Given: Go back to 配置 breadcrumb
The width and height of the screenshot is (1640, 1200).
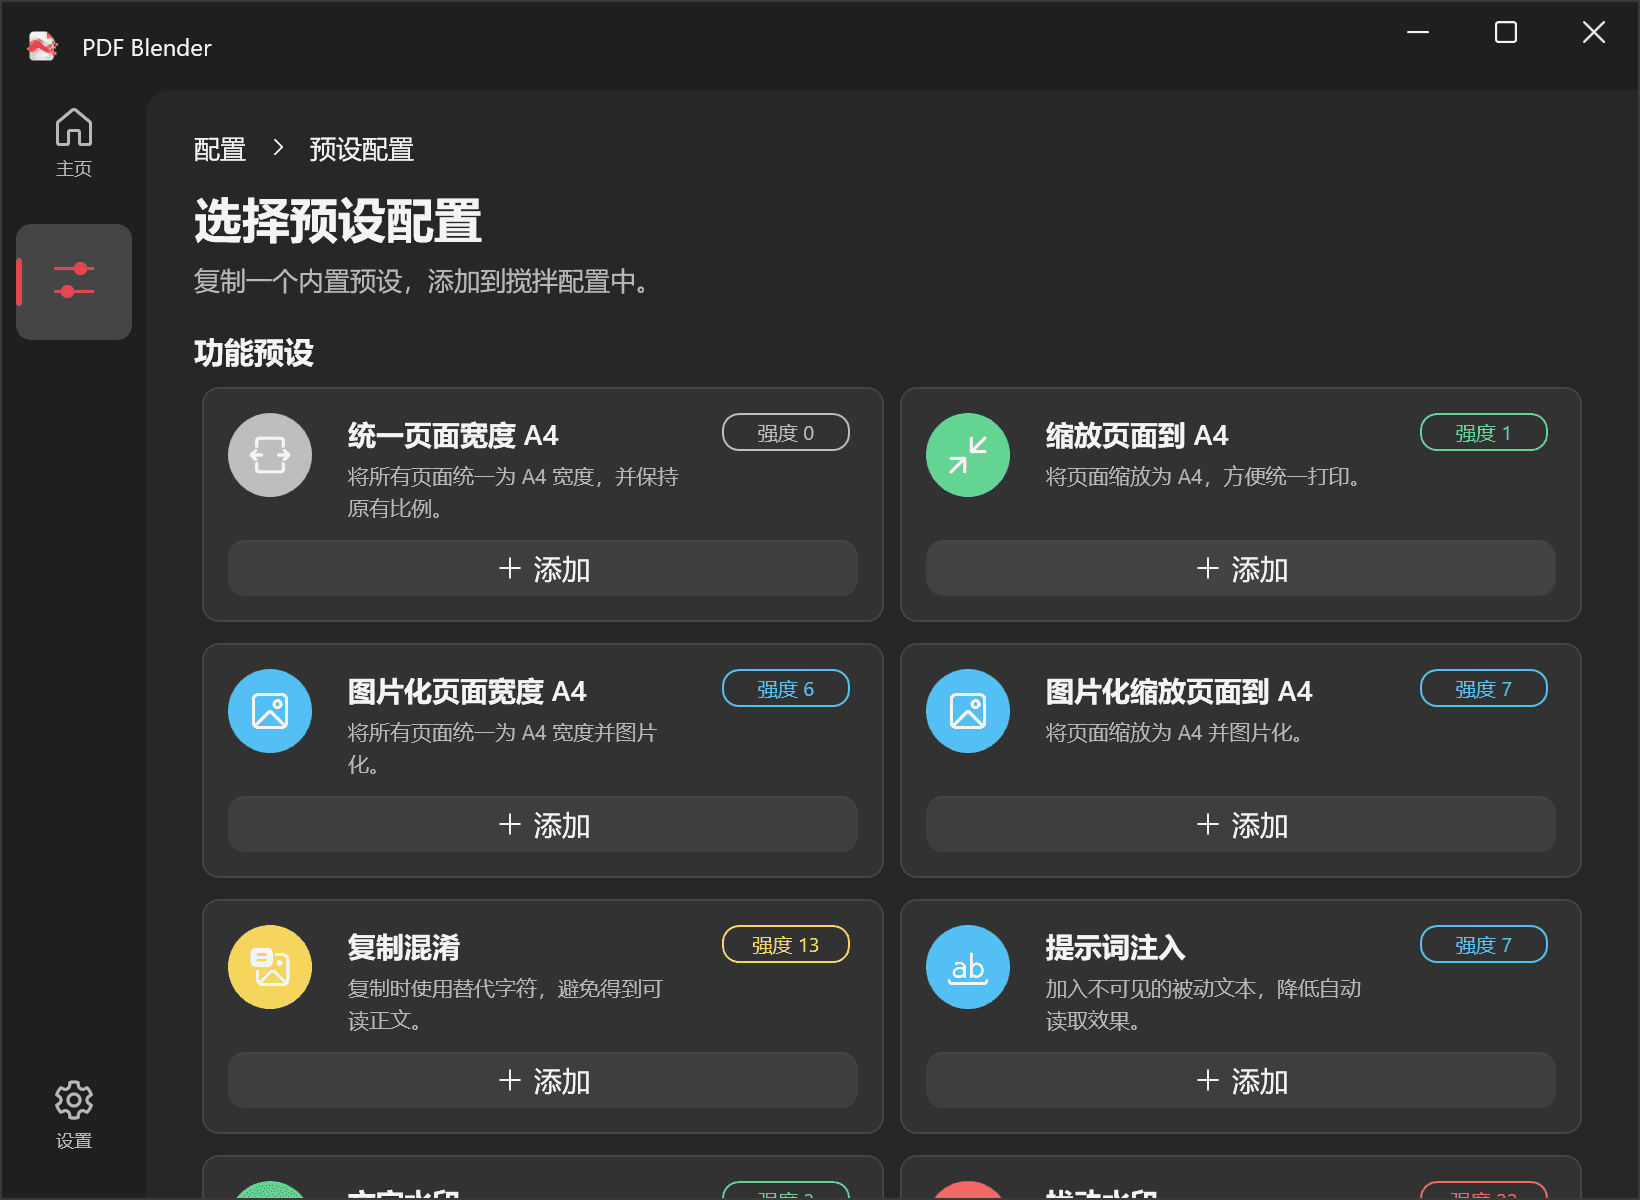Looking at the screenshot, I should tap(220, 149).
